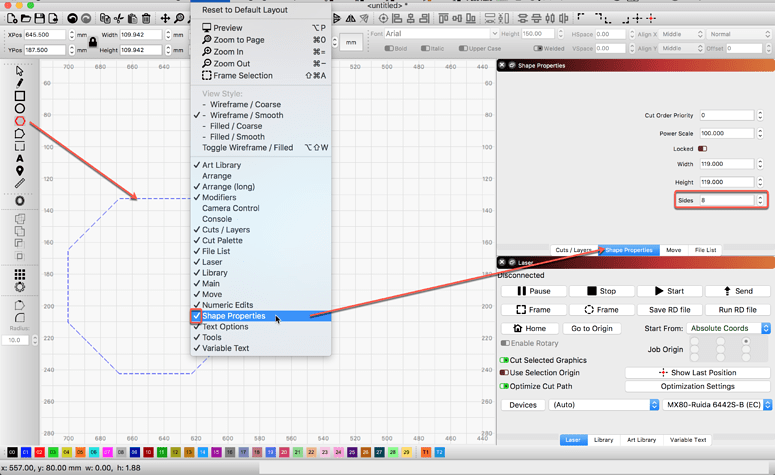
Task: Click the New file icon
Action: (x=12, y=19)
